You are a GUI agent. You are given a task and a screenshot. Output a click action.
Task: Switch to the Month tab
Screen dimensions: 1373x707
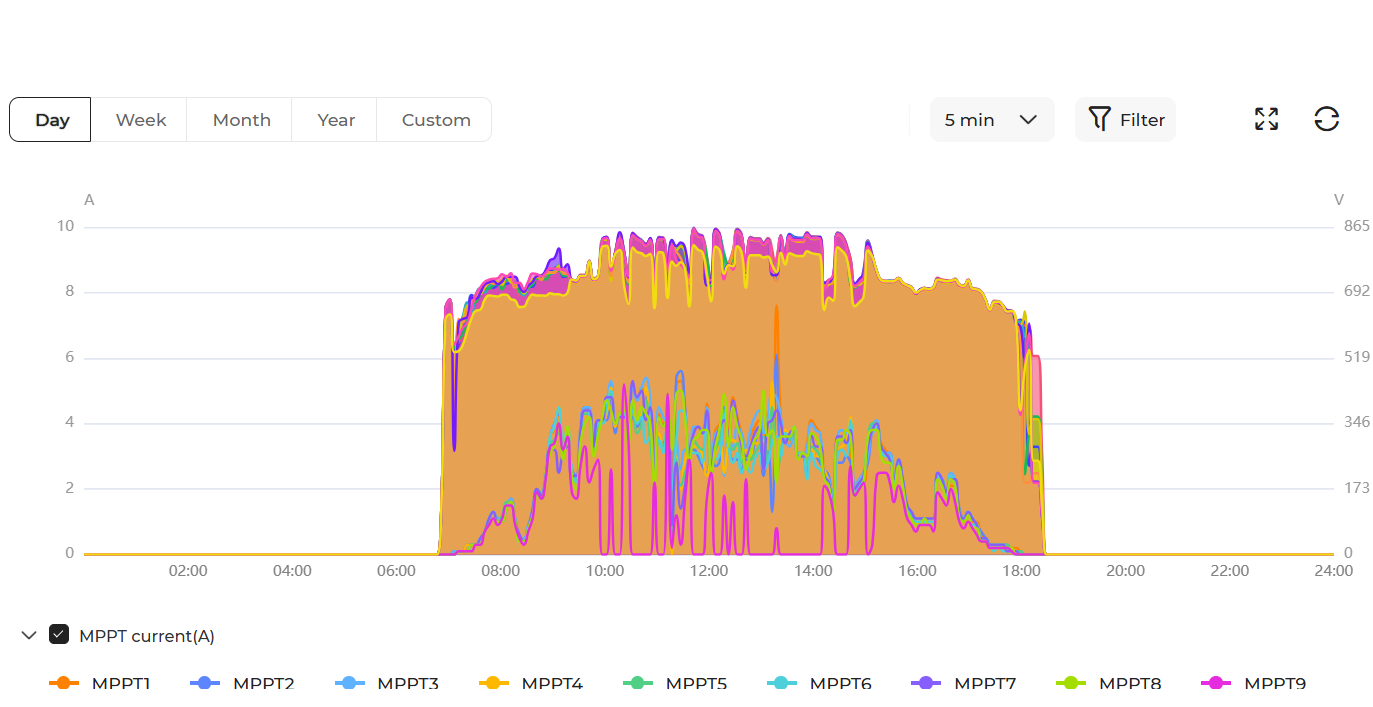click(x=240, y=119)
